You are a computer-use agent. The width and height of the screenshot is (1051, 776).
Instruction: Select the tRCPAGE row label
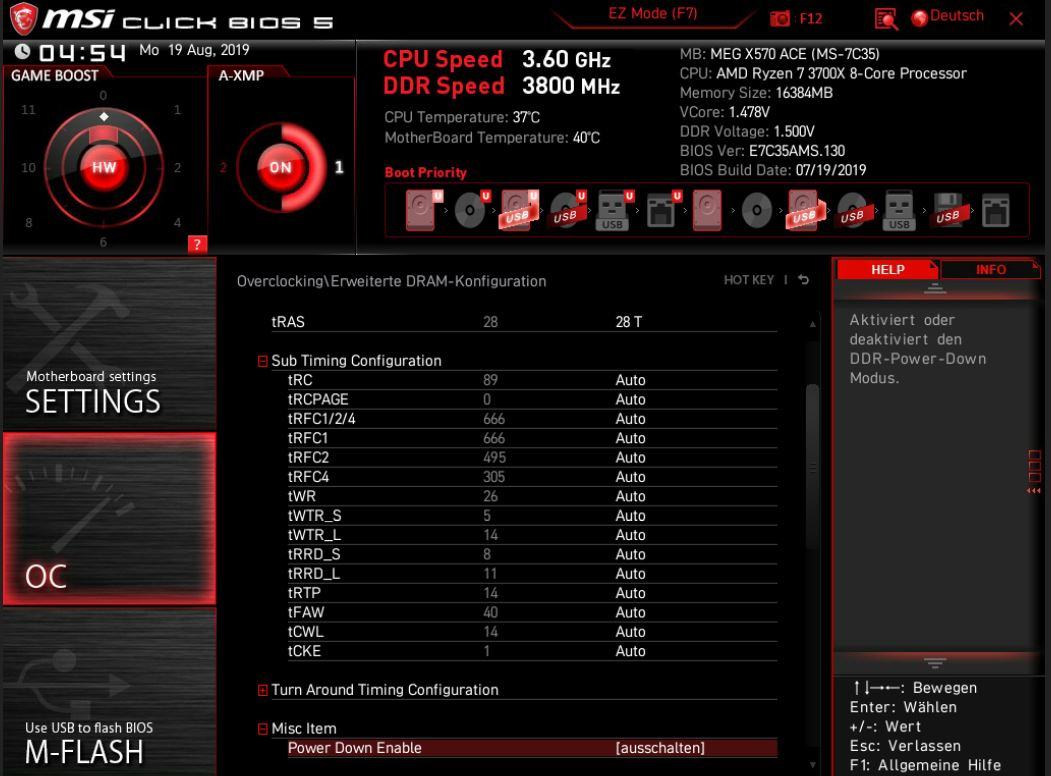click(x=318, y=399)
